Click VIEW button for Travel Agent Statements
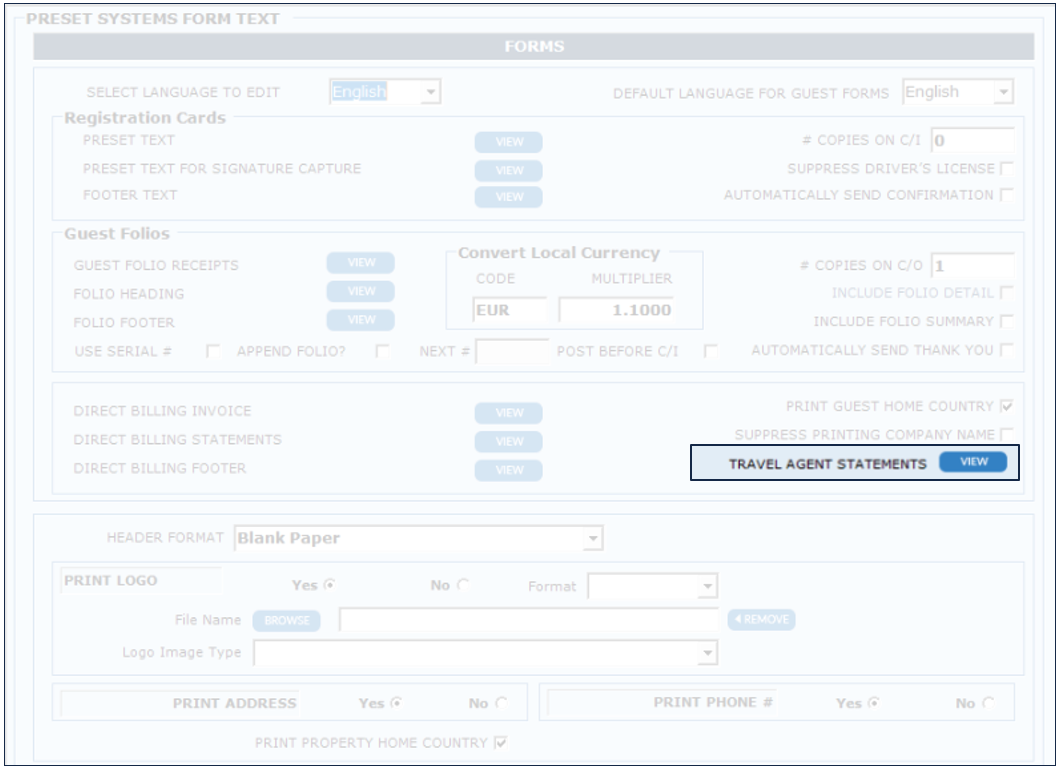The width and height of the screenshot is (1060, 770). [x=973, y=463]
